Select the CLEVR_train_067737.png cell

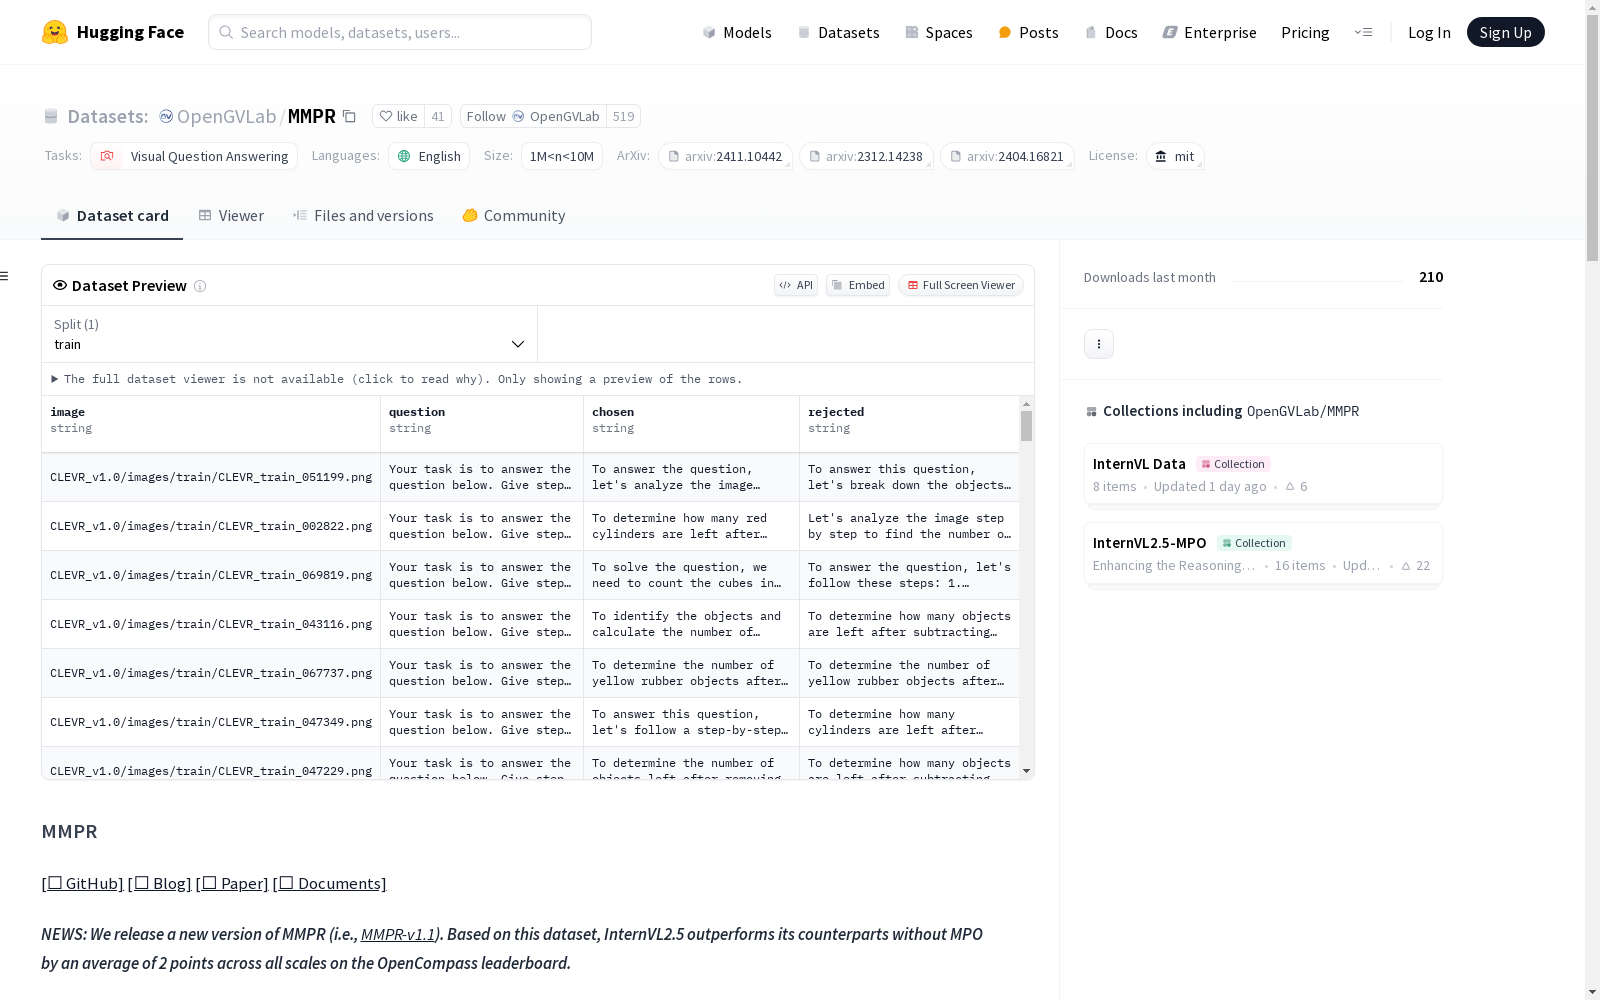[211, 673]
